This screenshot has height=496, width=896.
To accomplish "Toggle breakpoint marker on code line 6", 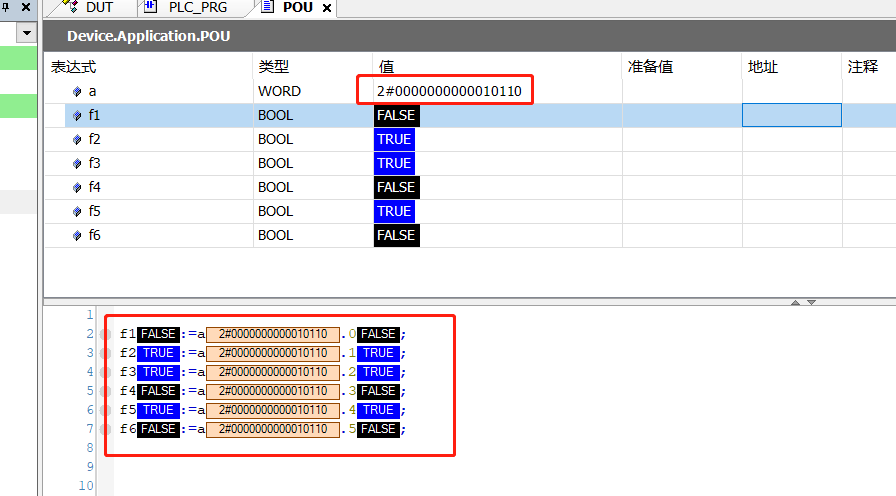I will click(x=105, y=410).
